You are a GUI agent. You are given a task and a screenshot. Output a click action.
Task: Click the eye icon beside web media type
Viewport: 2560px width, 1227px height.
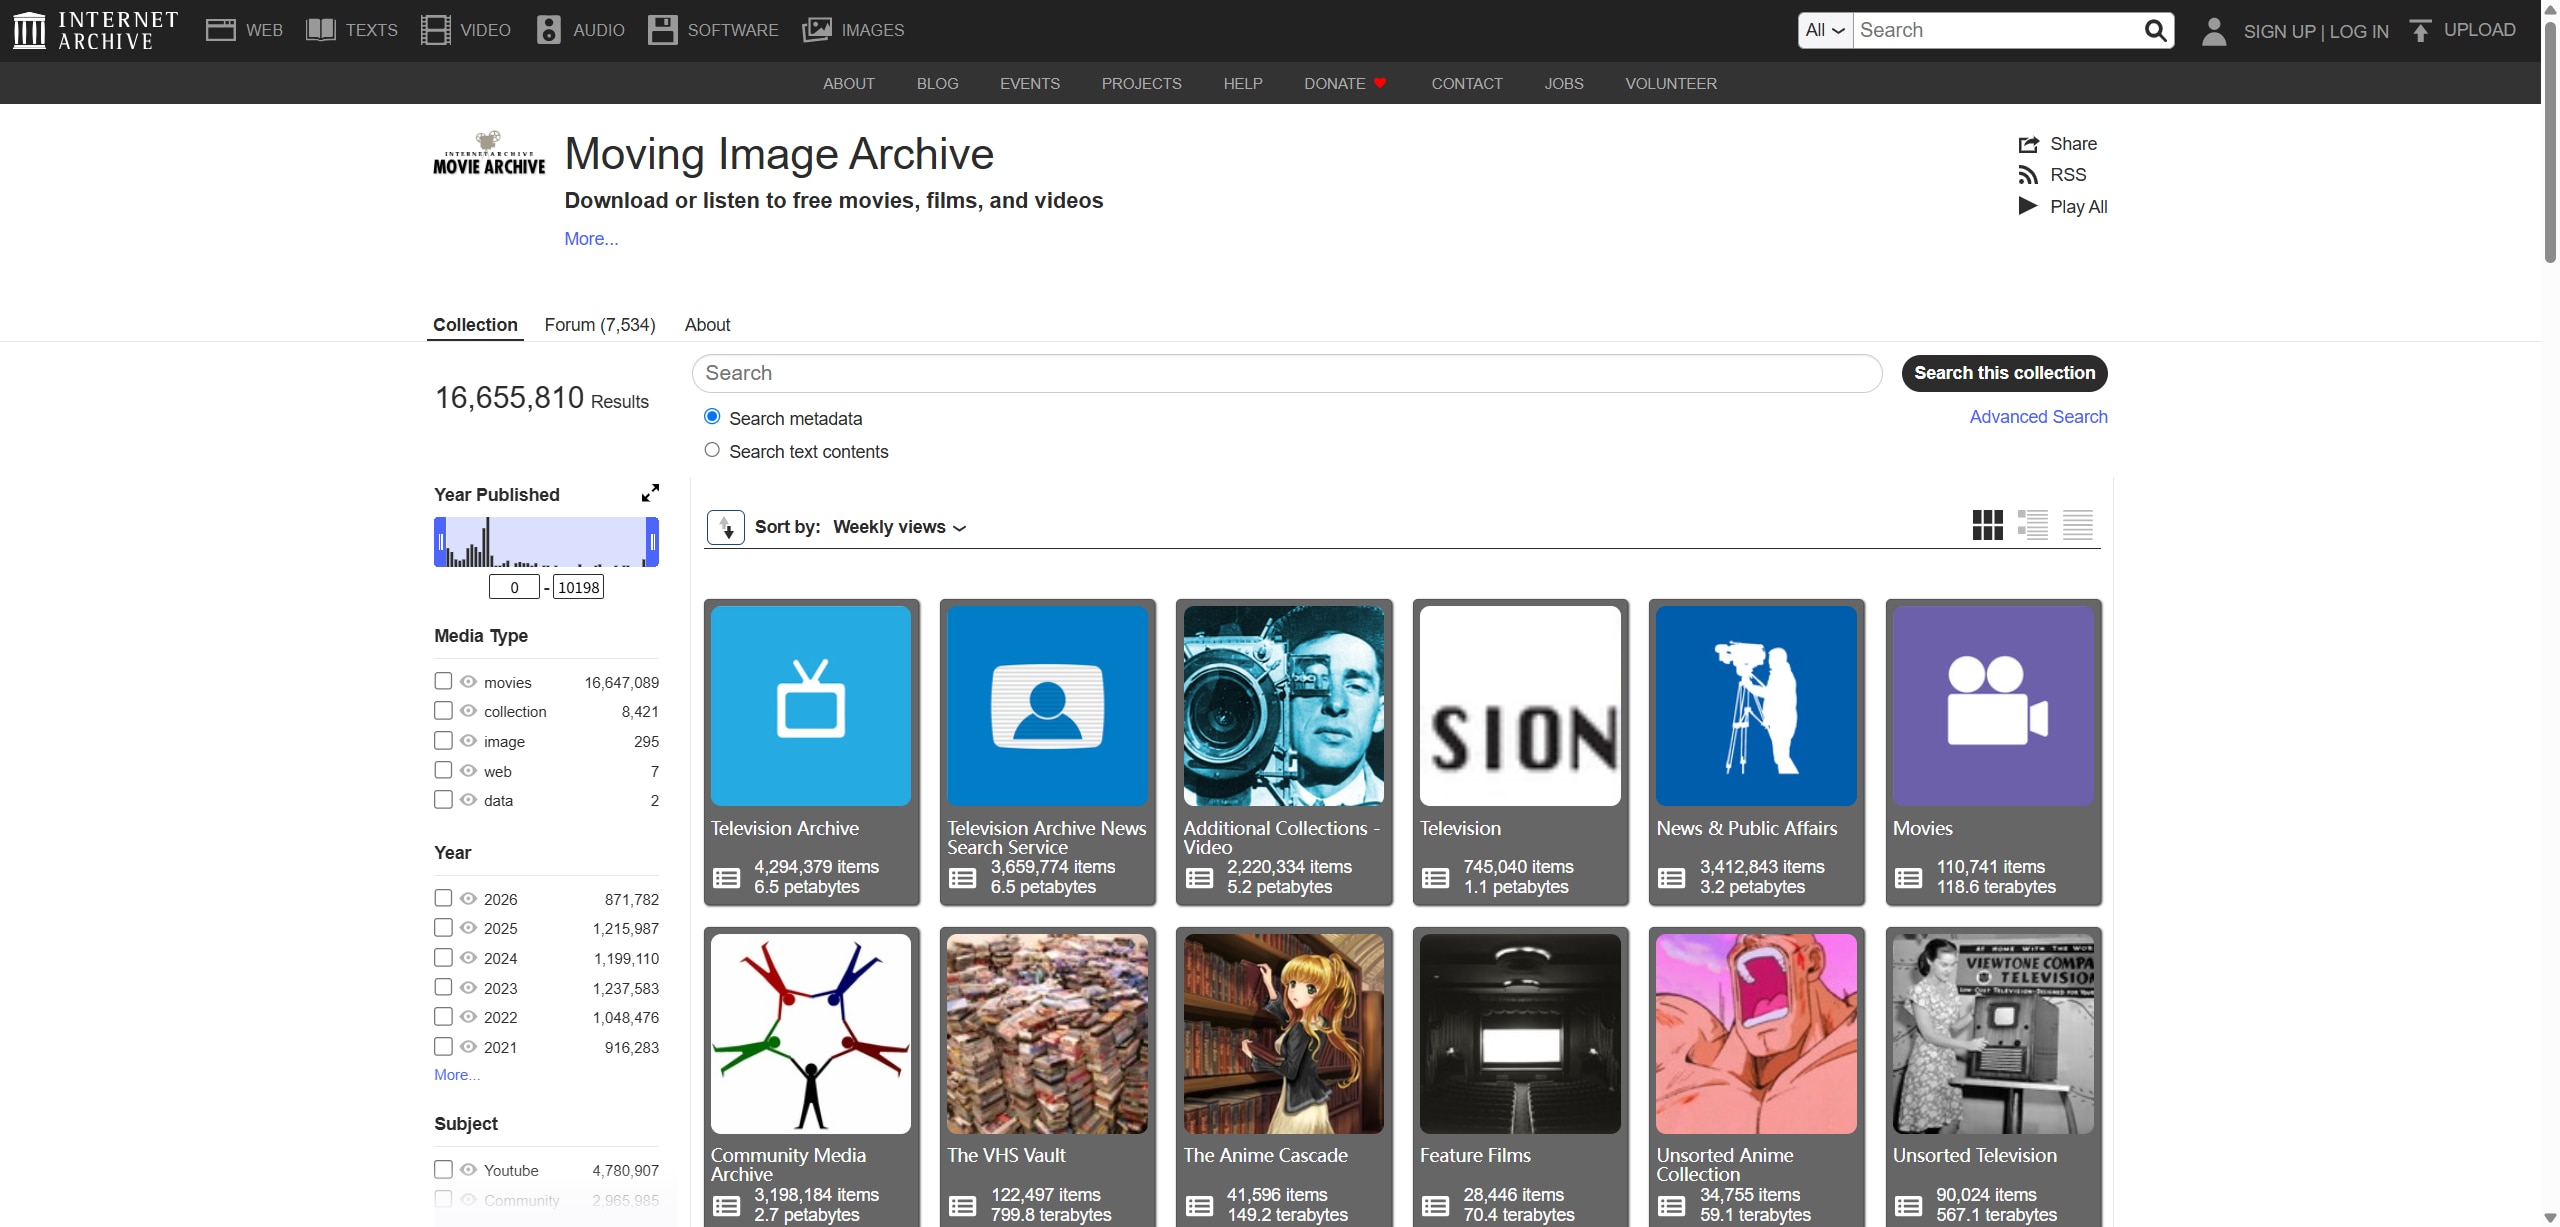(468, 771)
